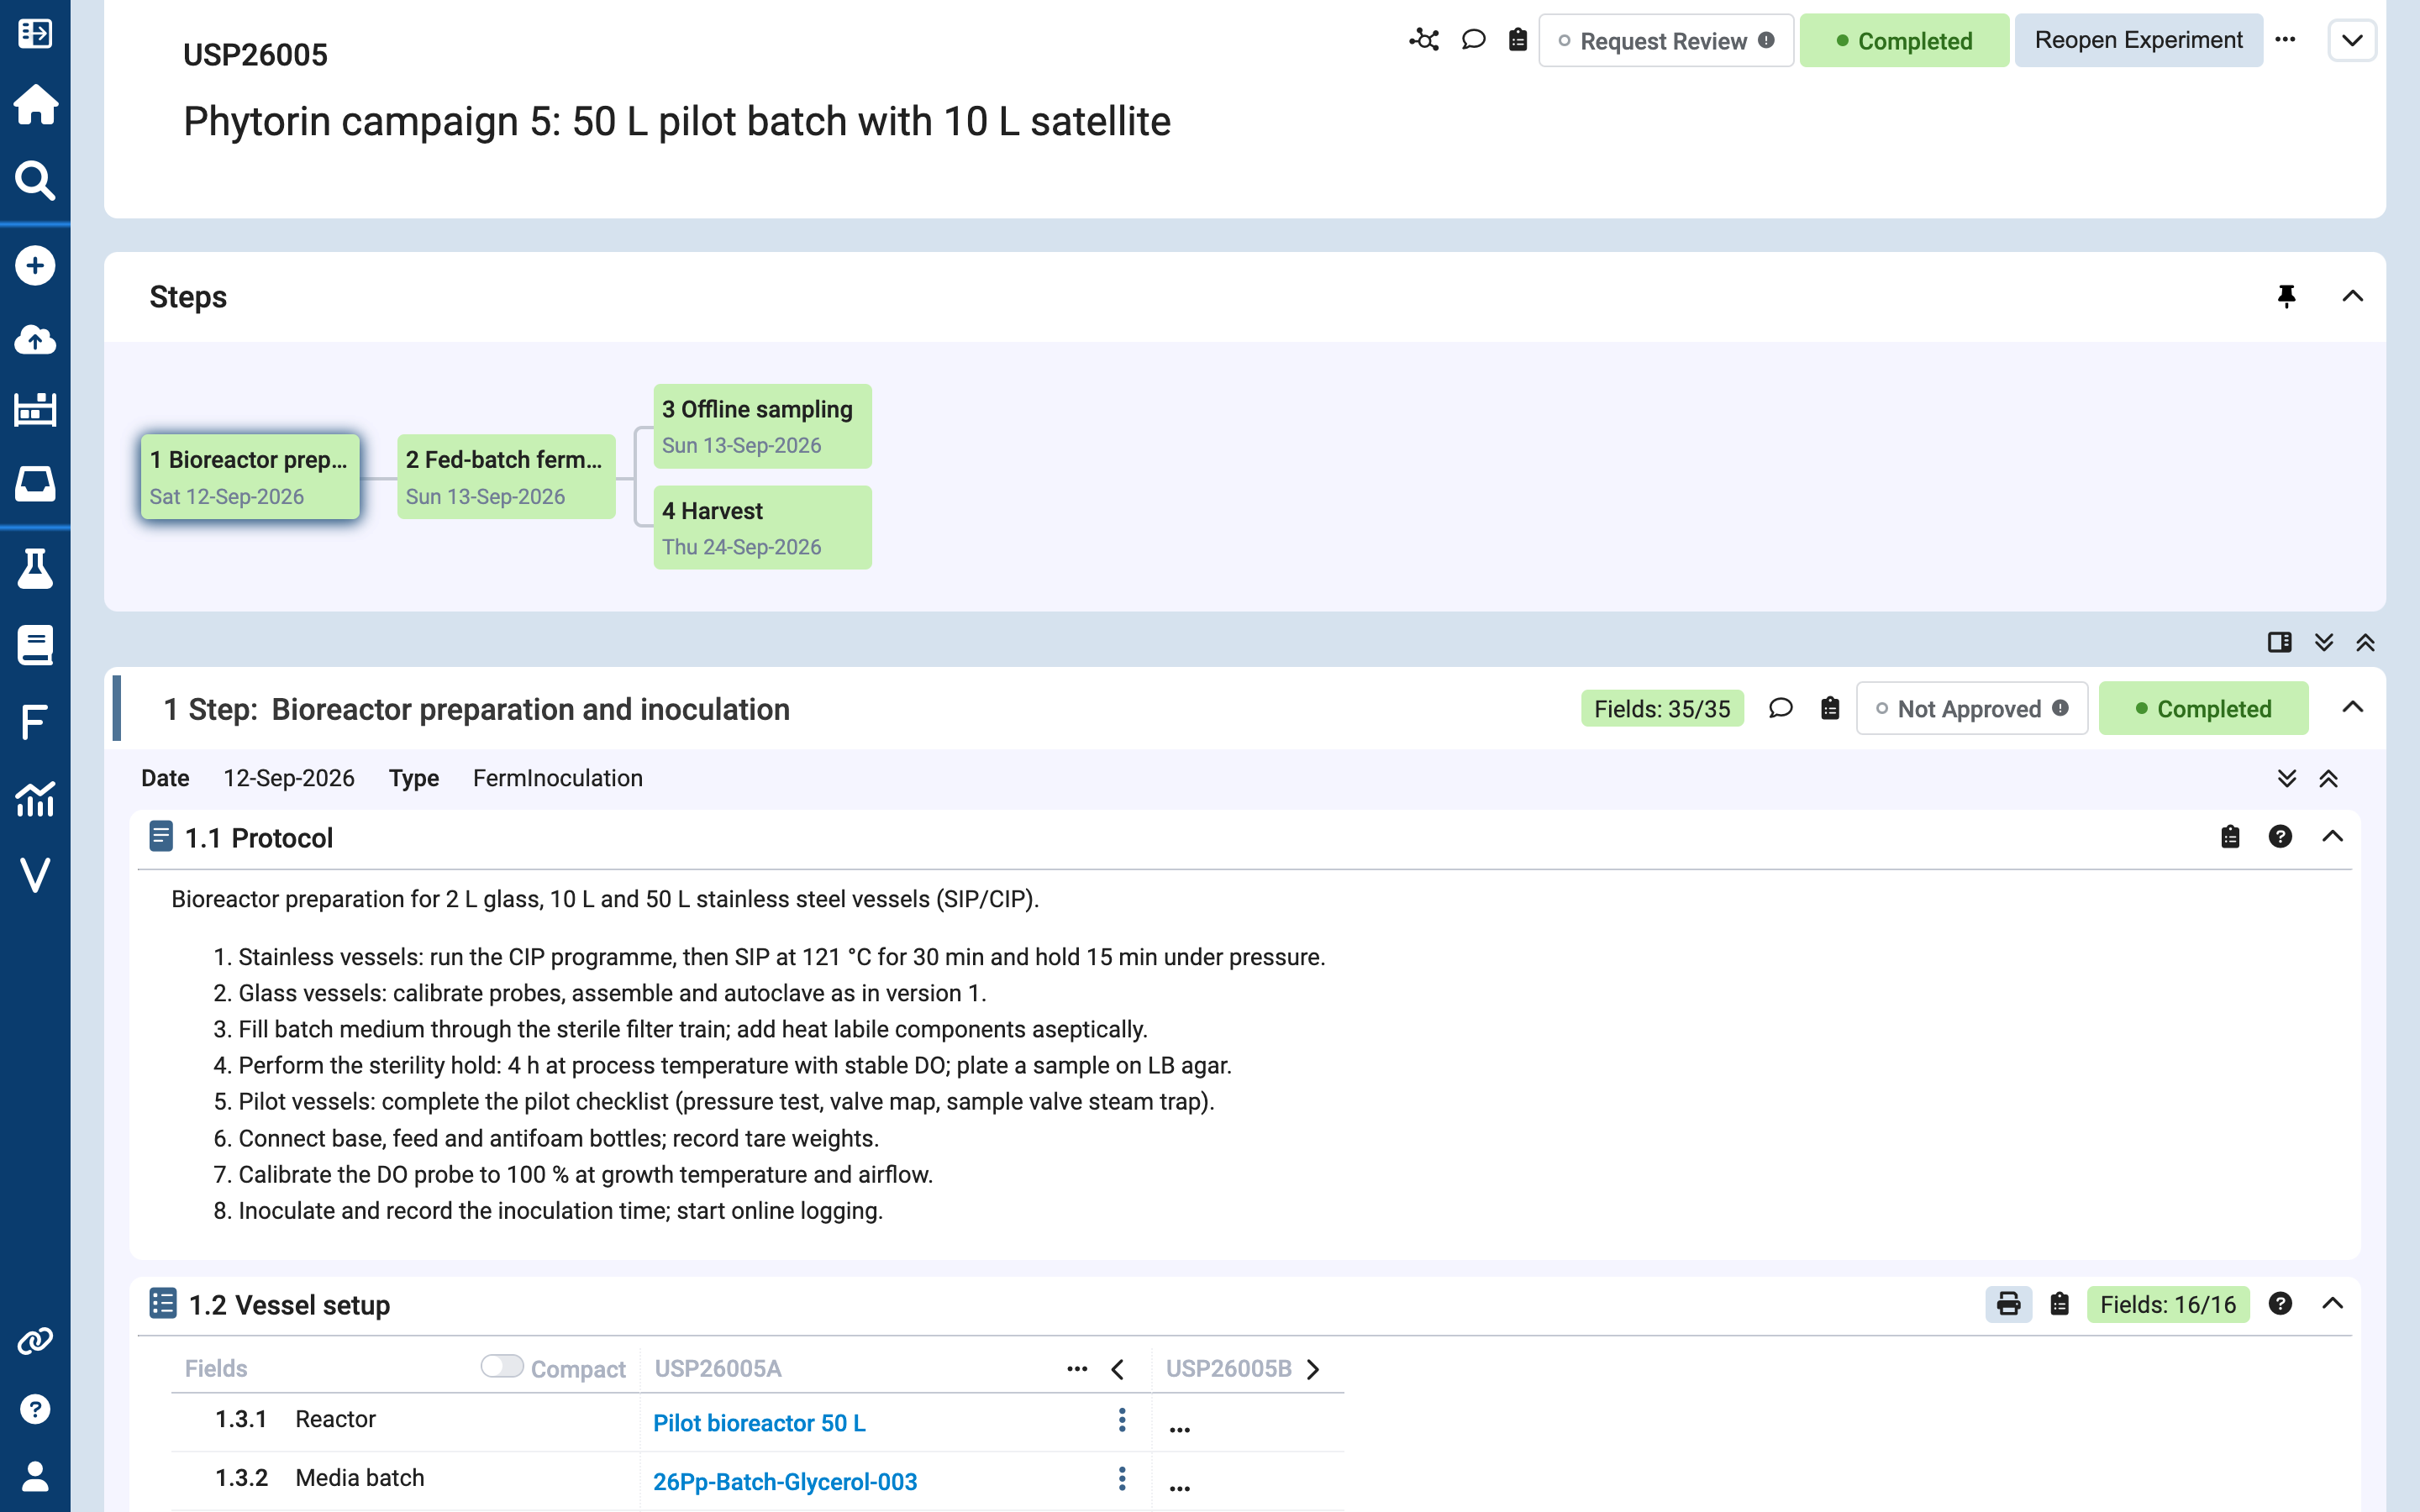The width and height of the screenshot is (2420, 1512).
Task: Toggle the sidebar panel icon at top-left
Action: pyautogui.click(x=35, y=33)
